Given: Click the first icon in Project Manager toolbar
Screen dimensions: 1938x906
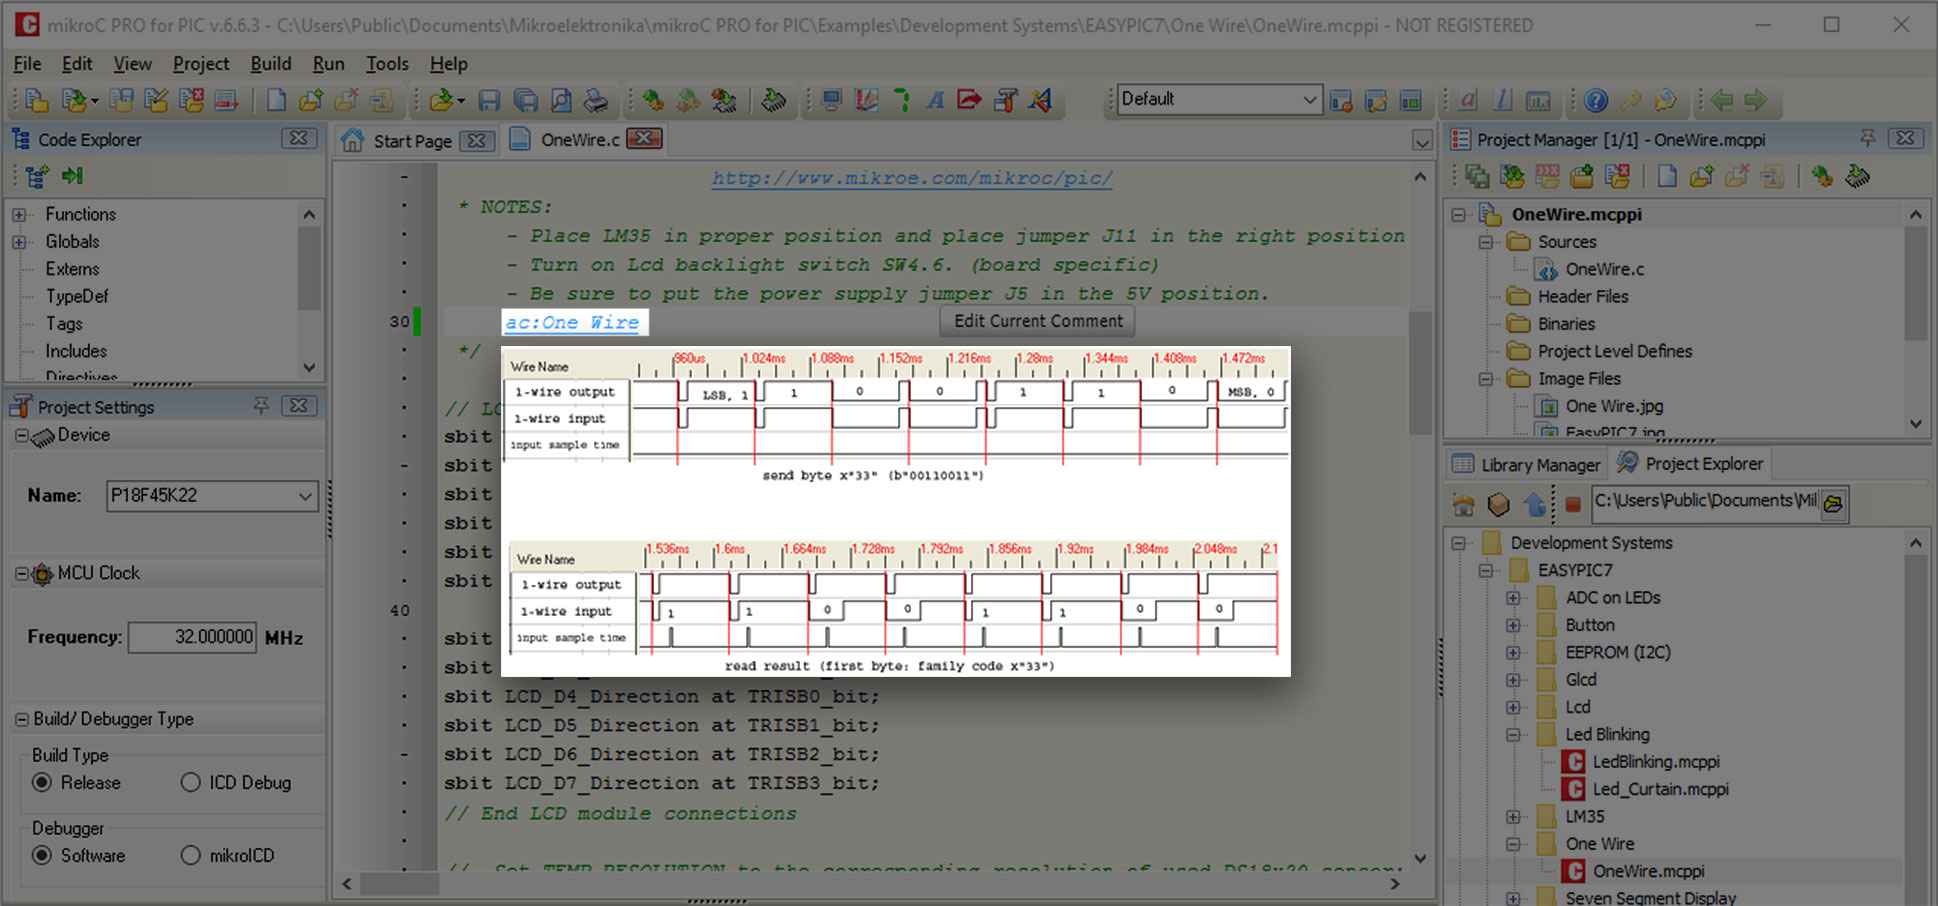Looking at the screenshot, I should coord(1477,177).
